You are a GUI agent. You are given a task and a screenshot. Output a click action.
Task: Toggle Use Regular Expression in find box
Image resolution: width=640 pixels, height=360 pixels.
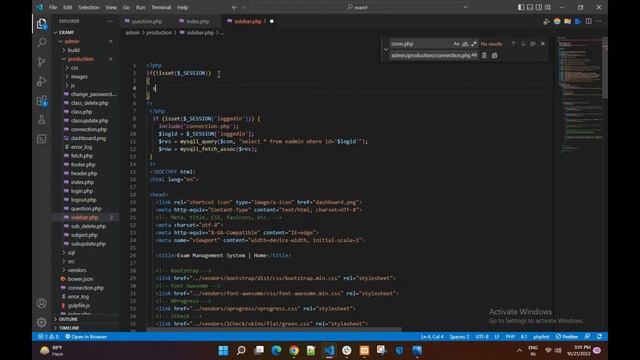point(473,44)
